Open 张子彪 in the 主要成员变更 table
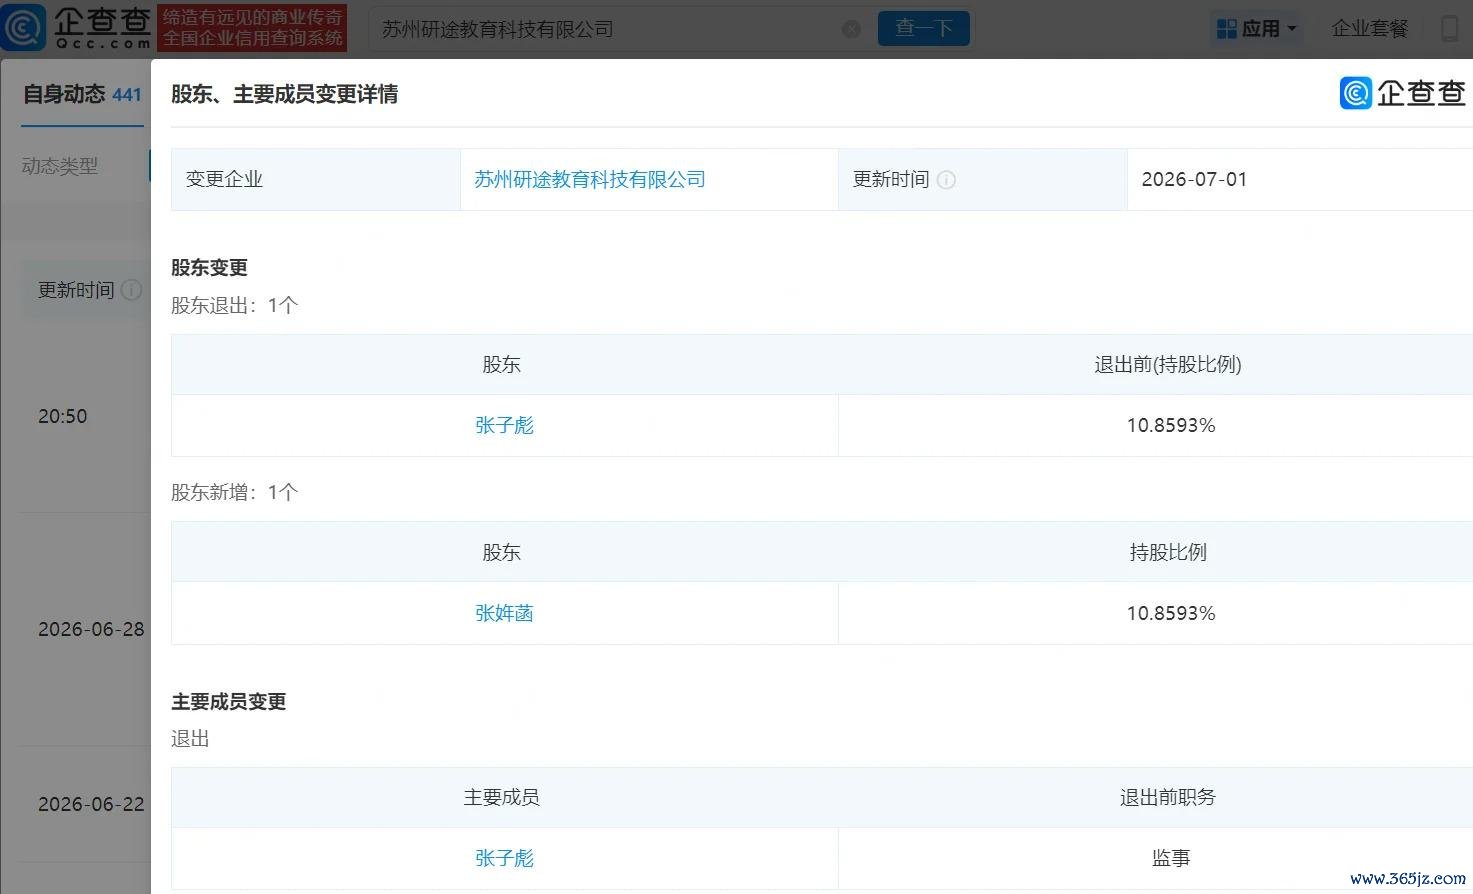The width and height of the screenshot is (1473, 894). click(x=504, y=858)
